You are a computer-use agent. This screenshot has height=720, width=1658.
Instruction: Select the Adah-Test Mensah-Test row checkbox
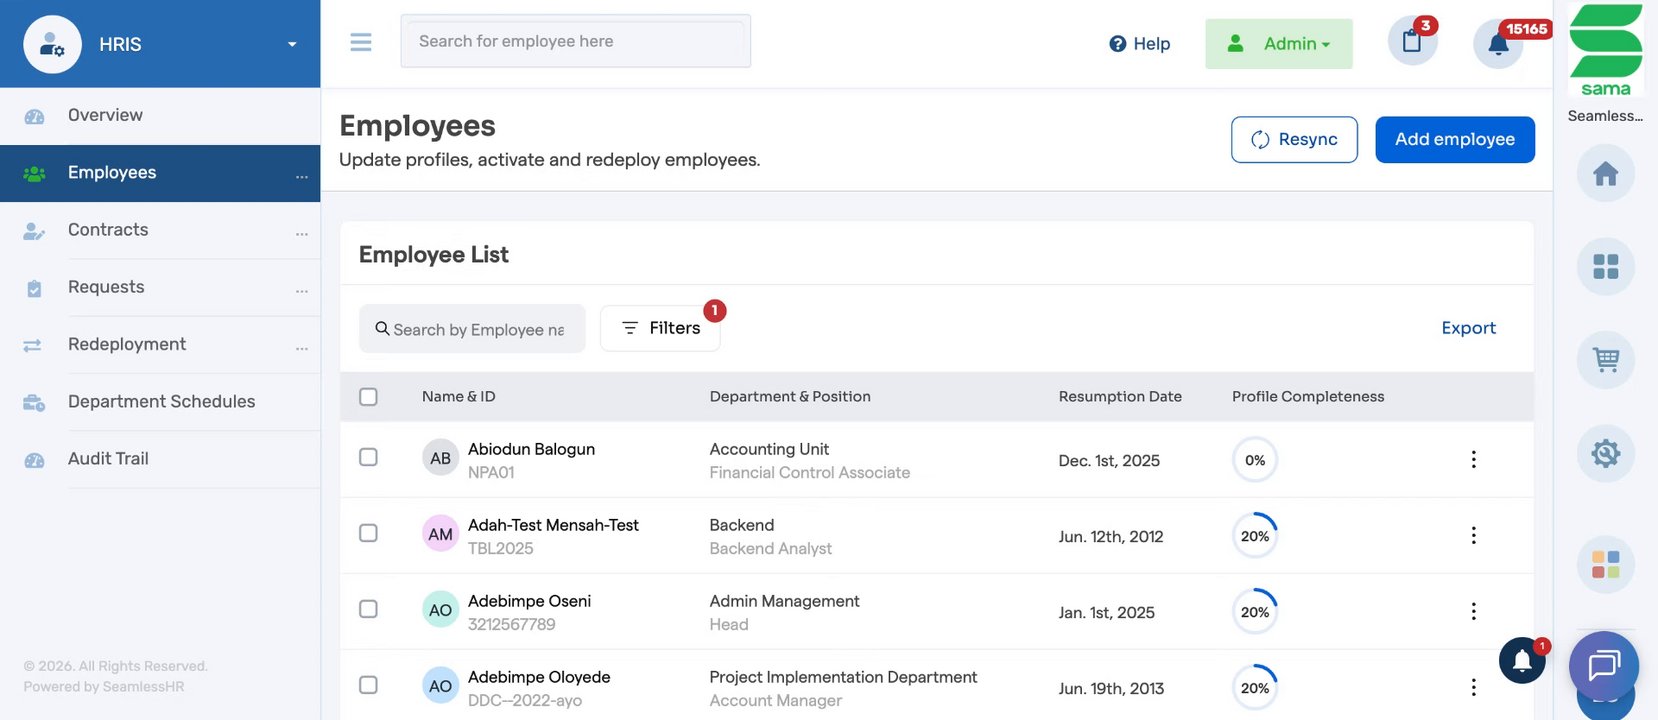point(368,533)
